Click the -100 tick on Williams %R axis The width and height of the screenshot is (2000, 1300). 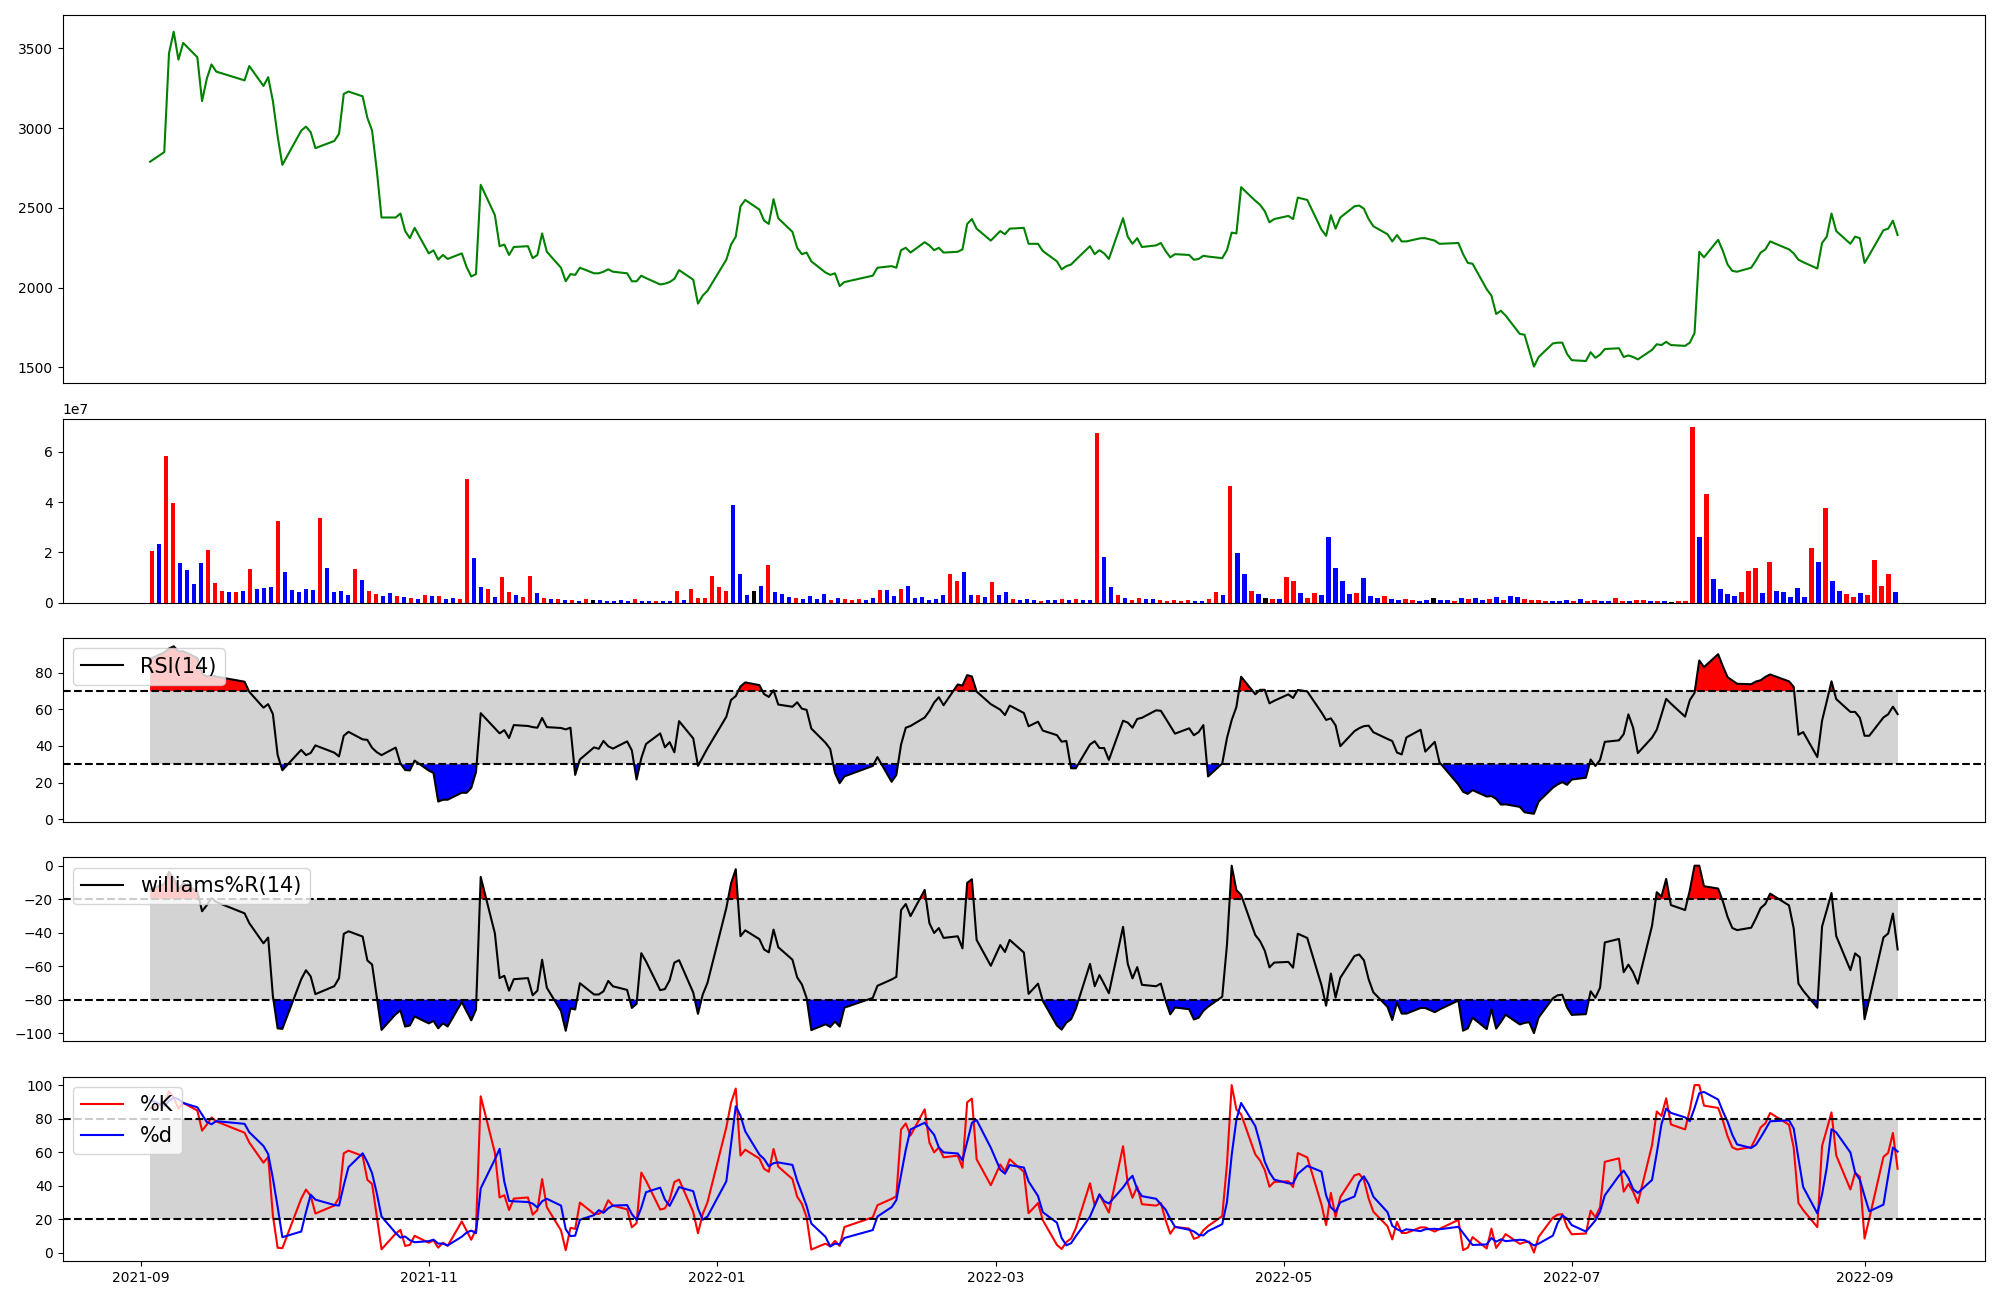pos(36,1033)
